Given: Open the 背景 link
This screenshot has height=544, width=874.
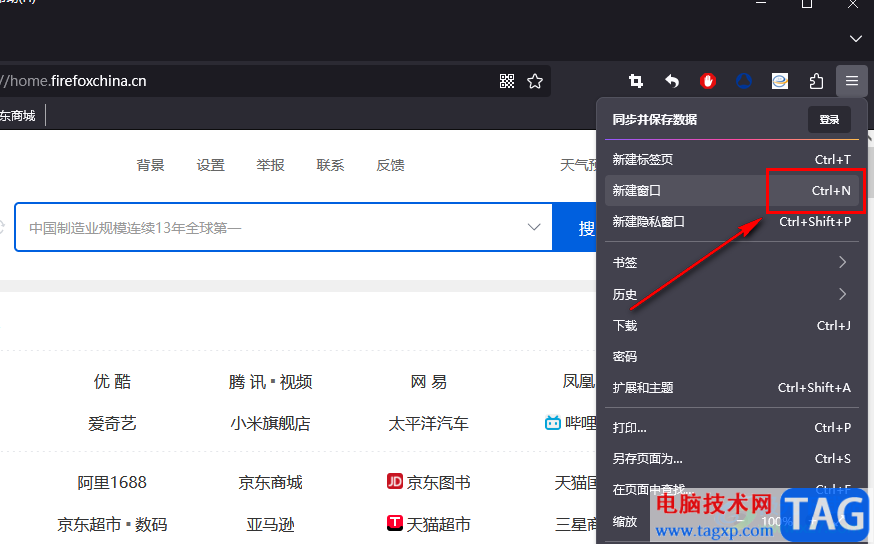Looking at the screenshot, I should (x=150, y=166).
